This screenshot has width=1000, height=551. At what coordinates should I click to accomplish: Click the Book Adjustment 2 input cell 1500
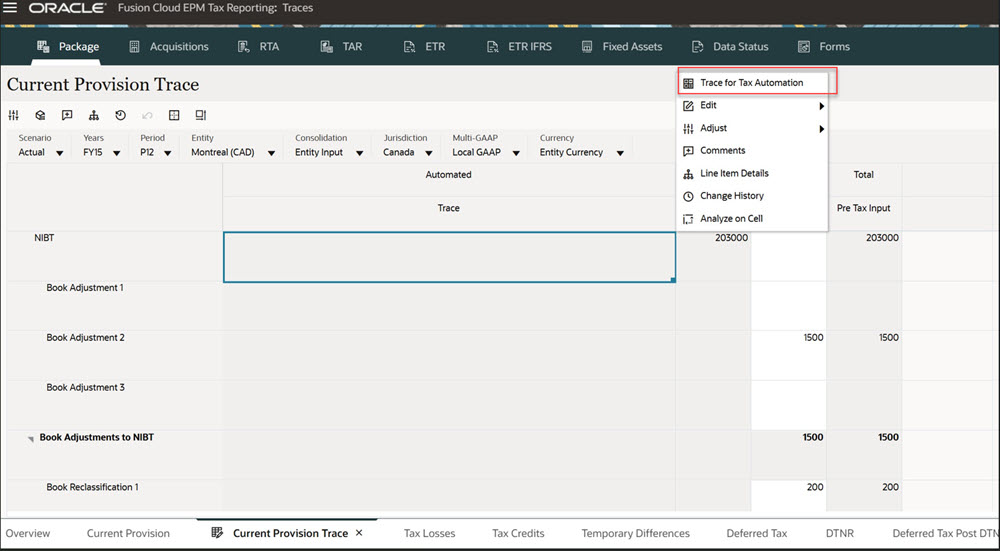pos(789,355)
